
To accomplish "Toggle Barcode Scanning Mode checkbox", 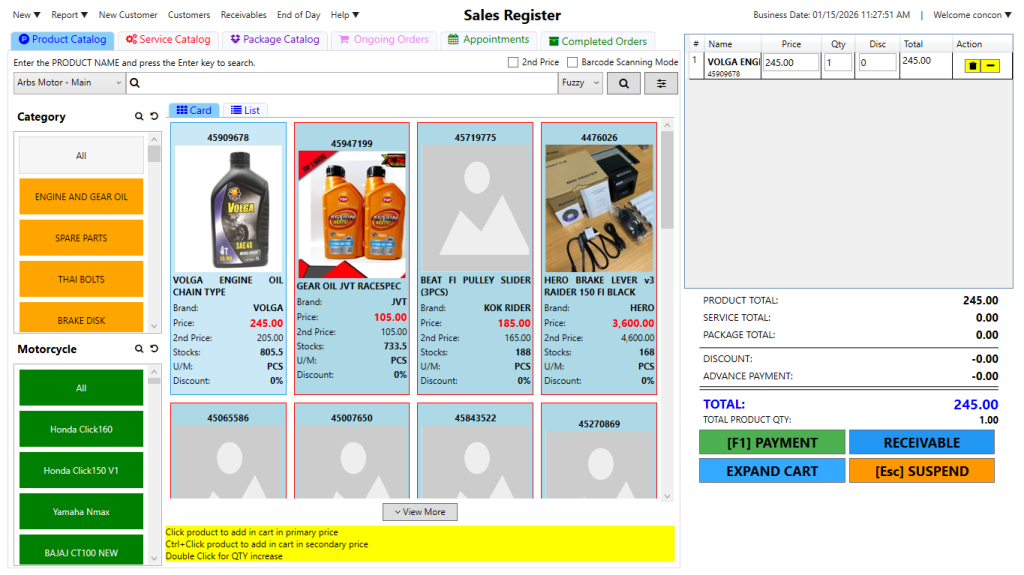I will pos(572,62).
